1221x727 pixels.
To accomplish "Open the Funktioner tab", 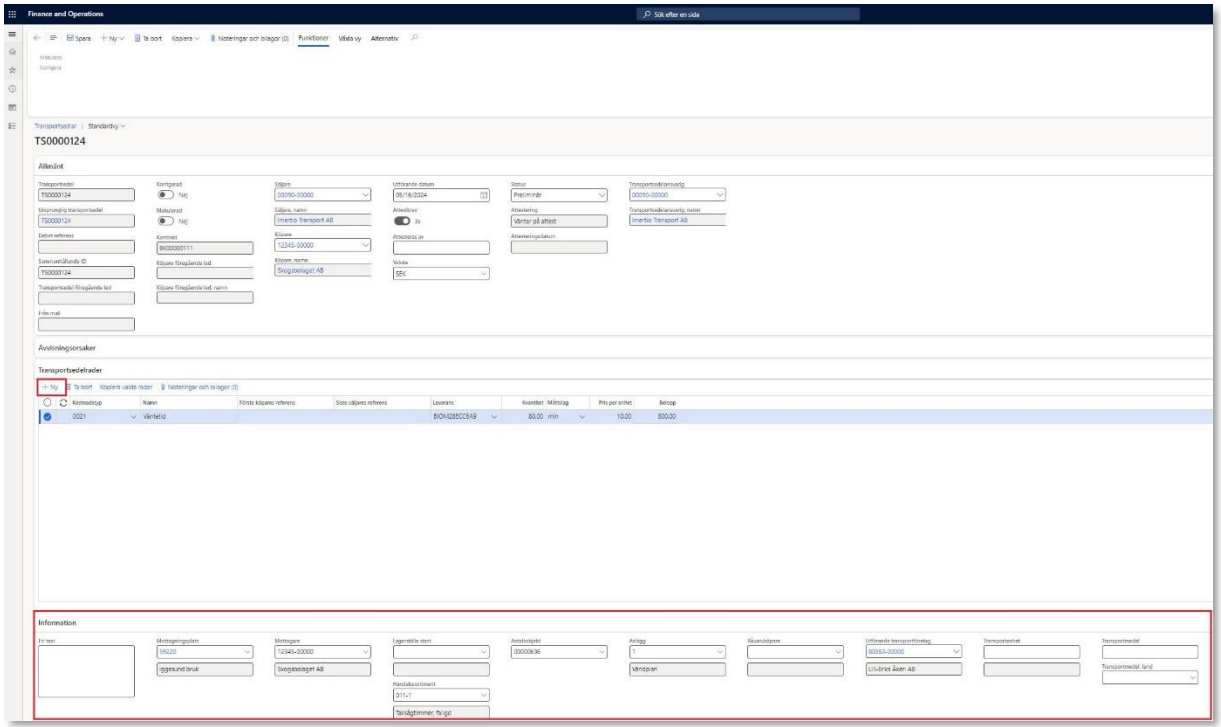I will 314,37.
